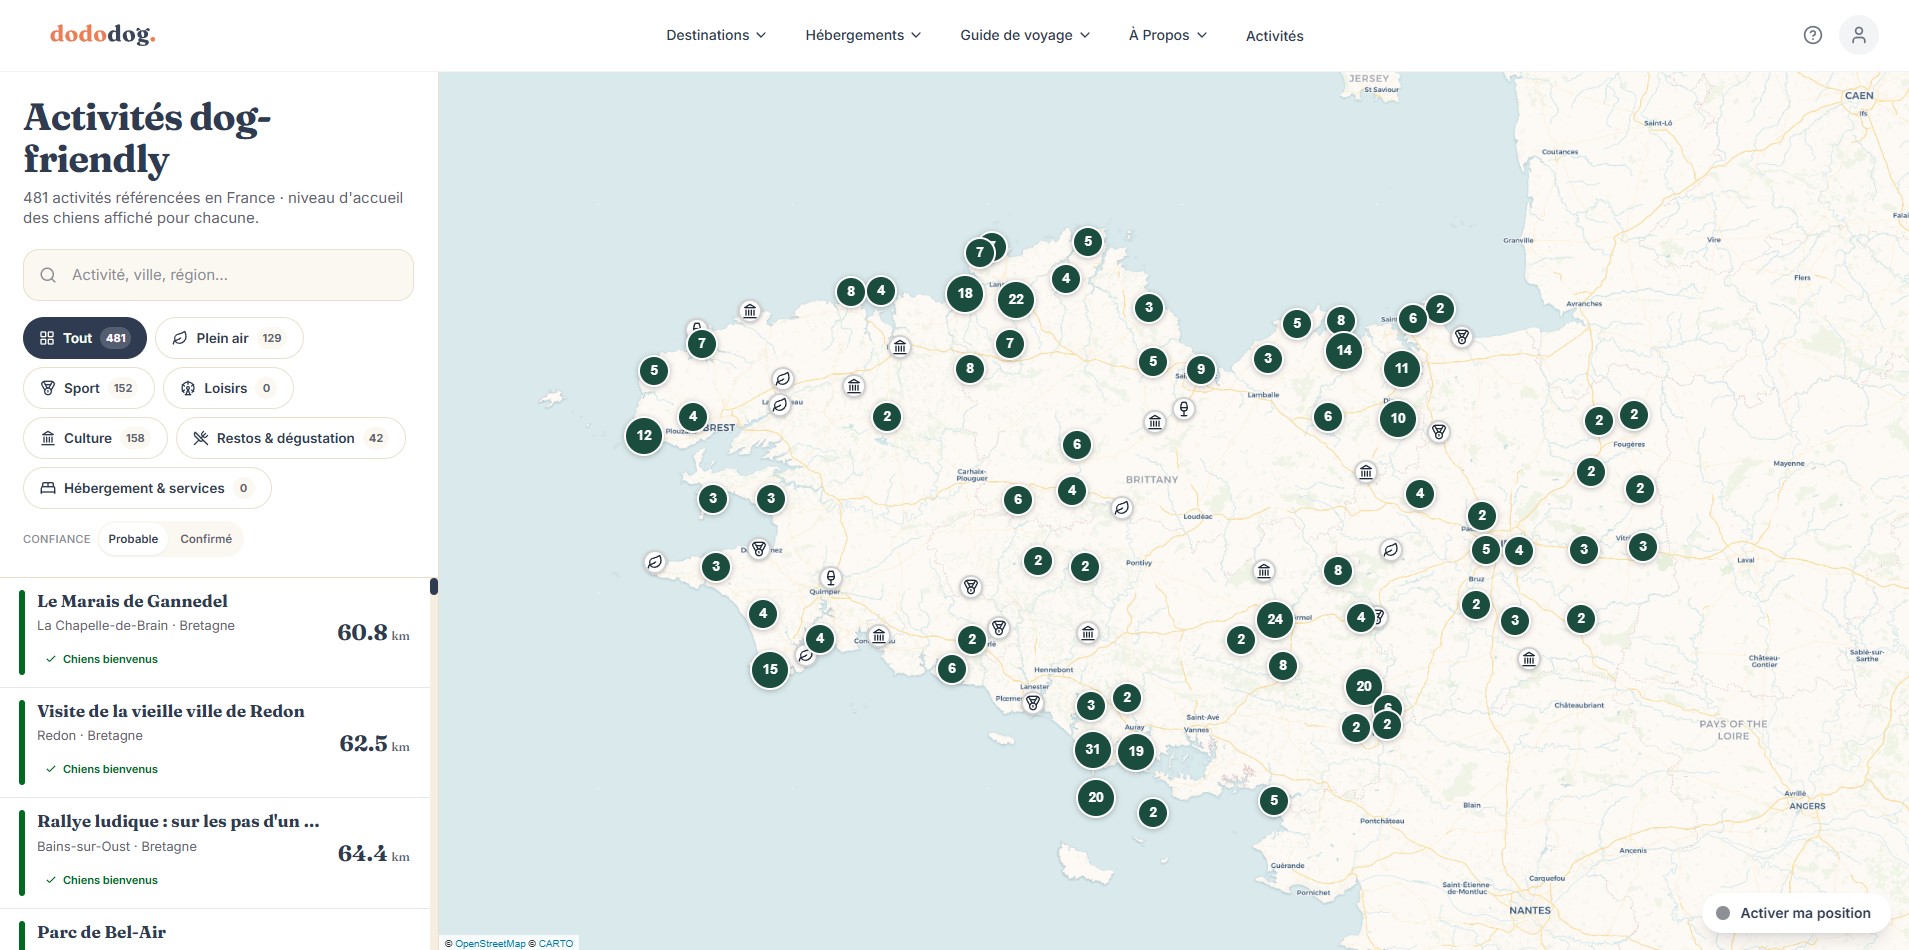This screenshot has height=950, width=1909.
Task: Expand the Hébergements dropdown
Action: tap(863, 35)
